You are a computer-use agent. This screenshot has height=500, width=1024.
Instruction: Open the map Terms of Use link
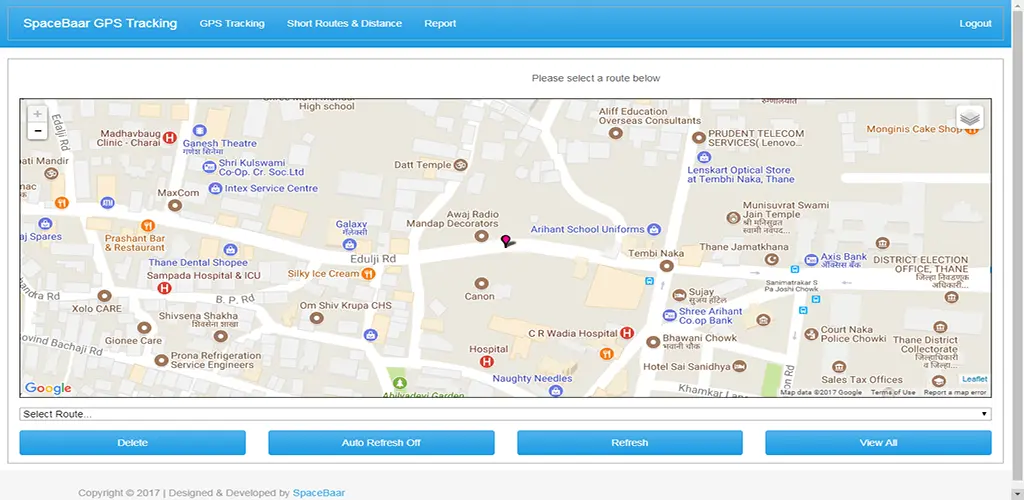point(893,392)
